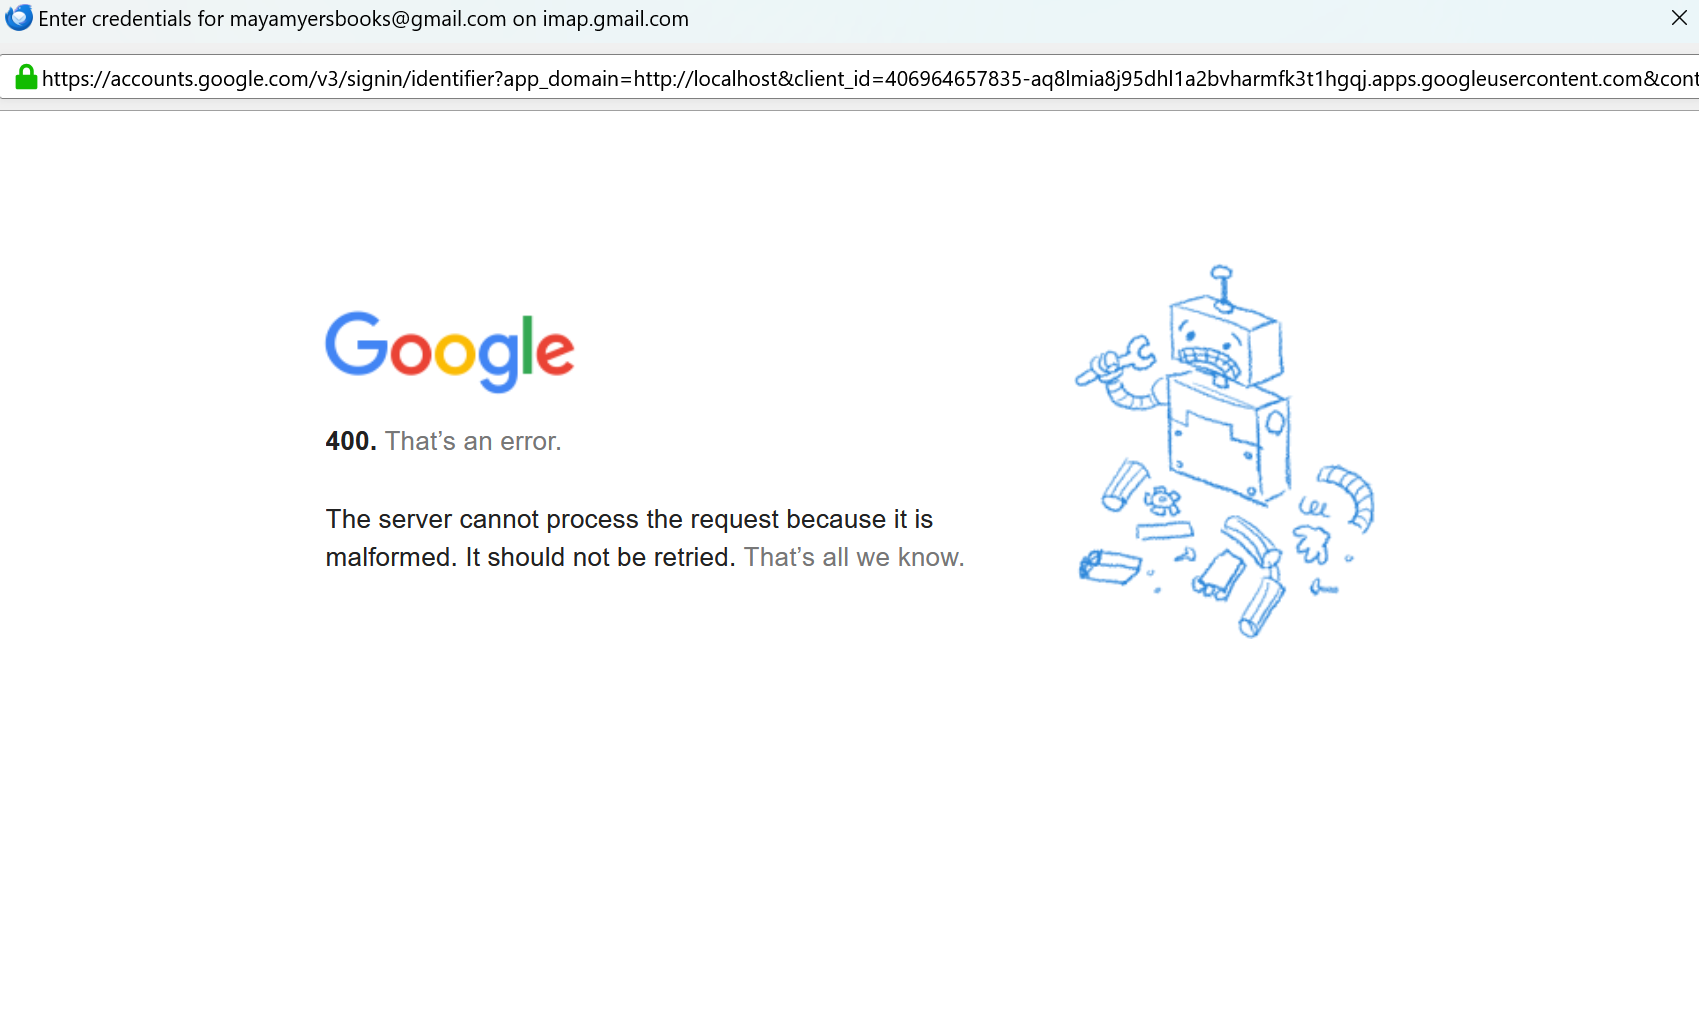The image size is (1699, 1026).
Task: Click the robot's box-shaped body
Action: click(x=1229, y=438)
